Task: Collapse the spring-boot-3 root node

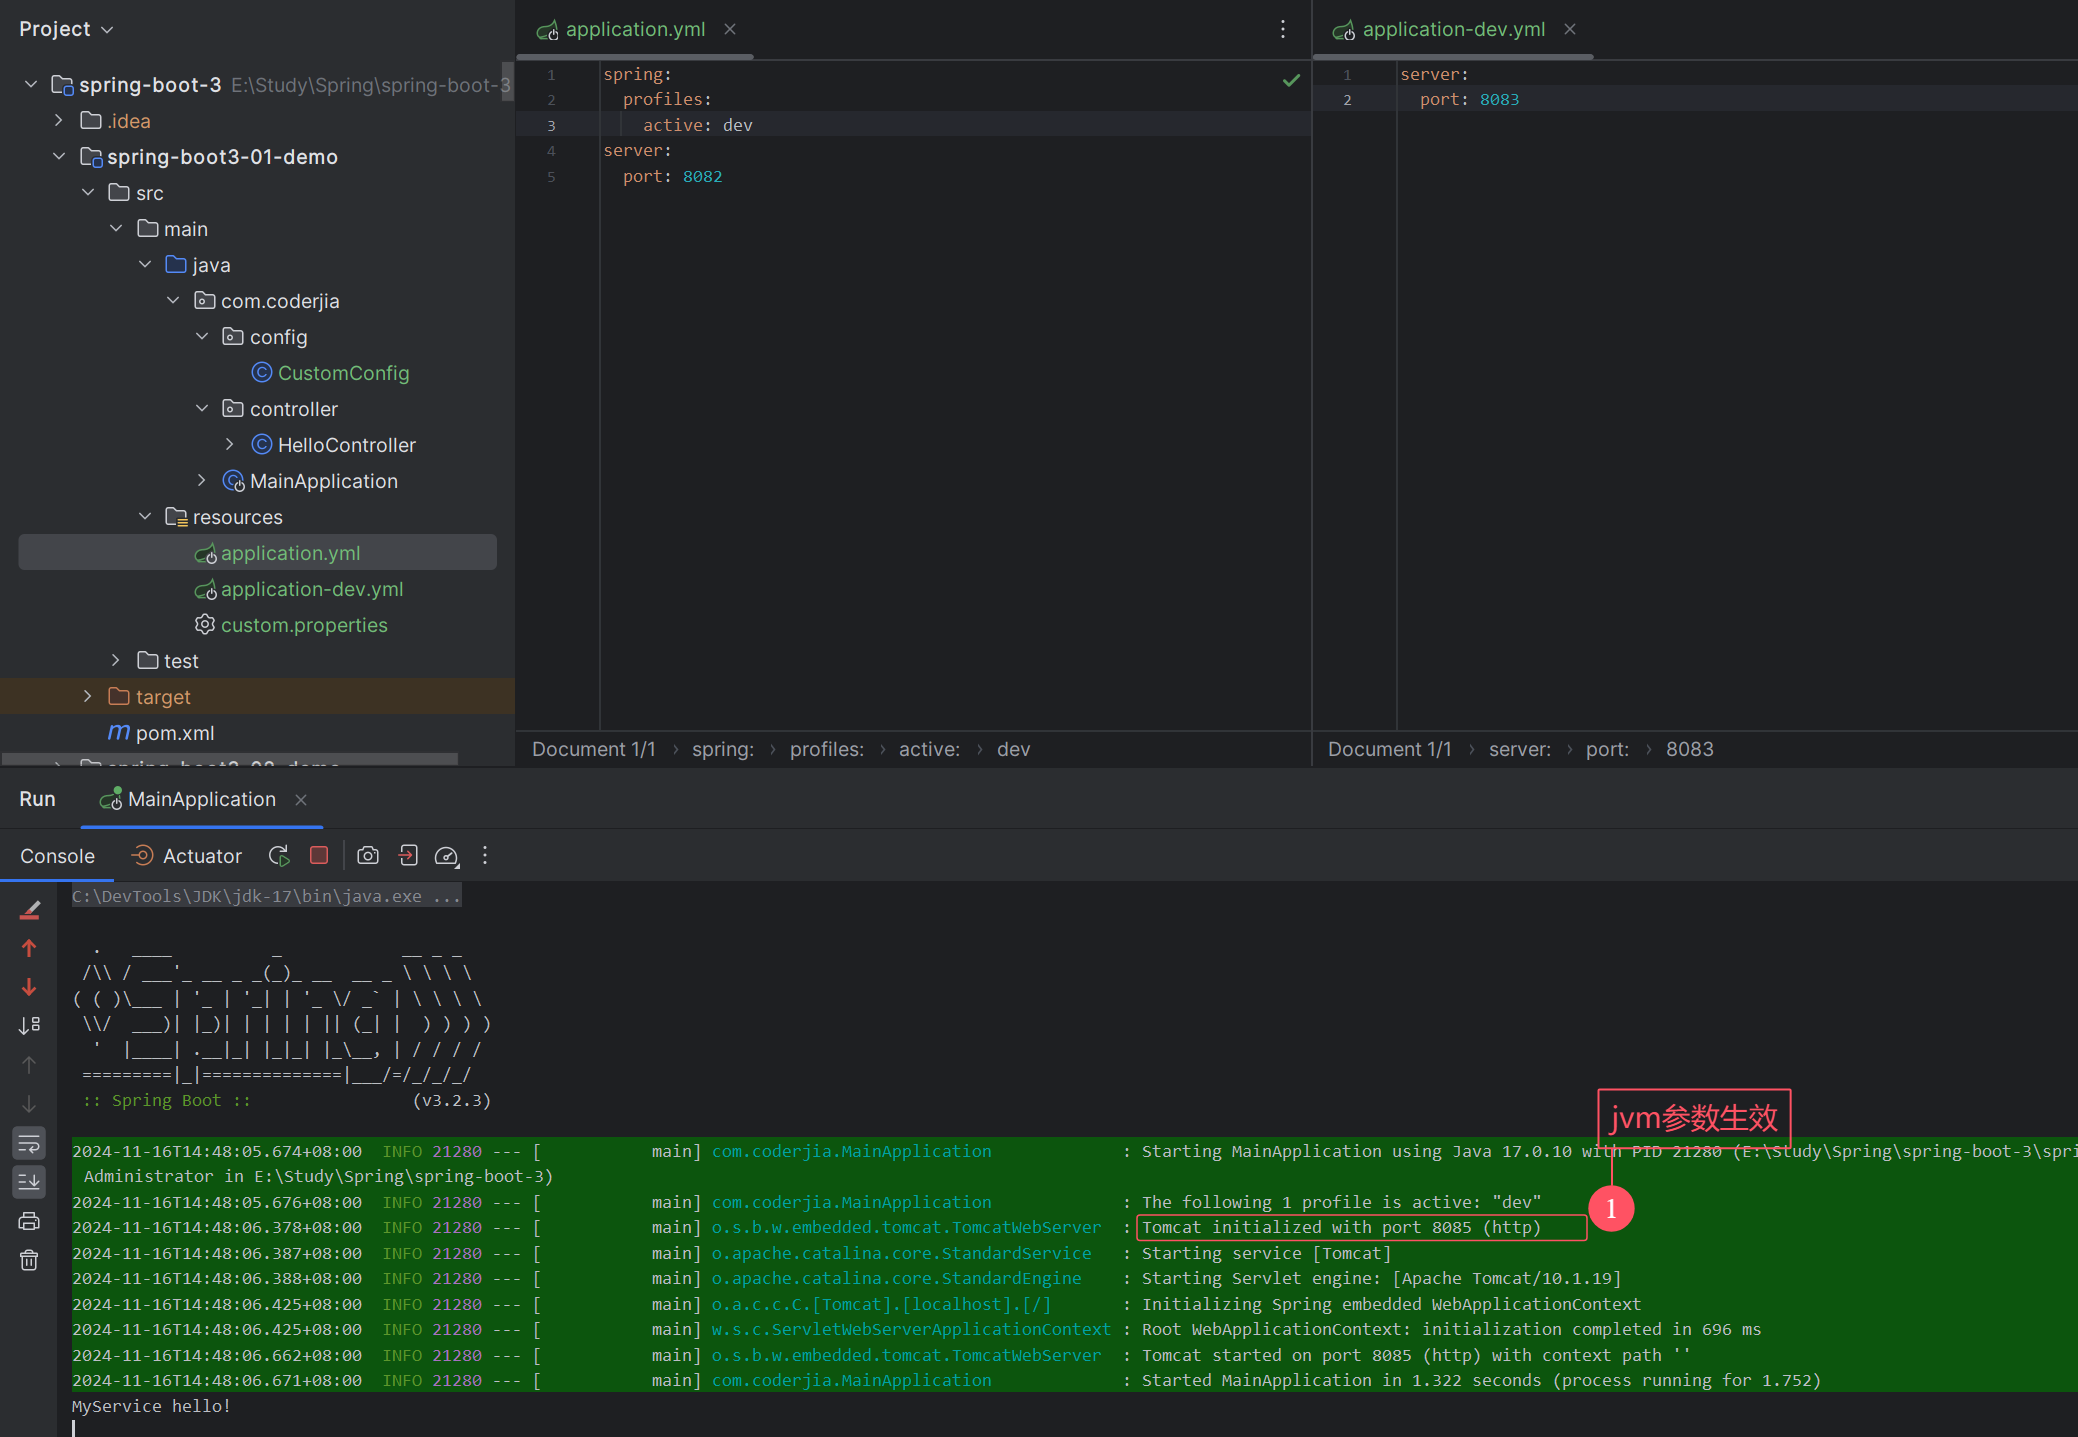Action: click(x=31, y=85)
